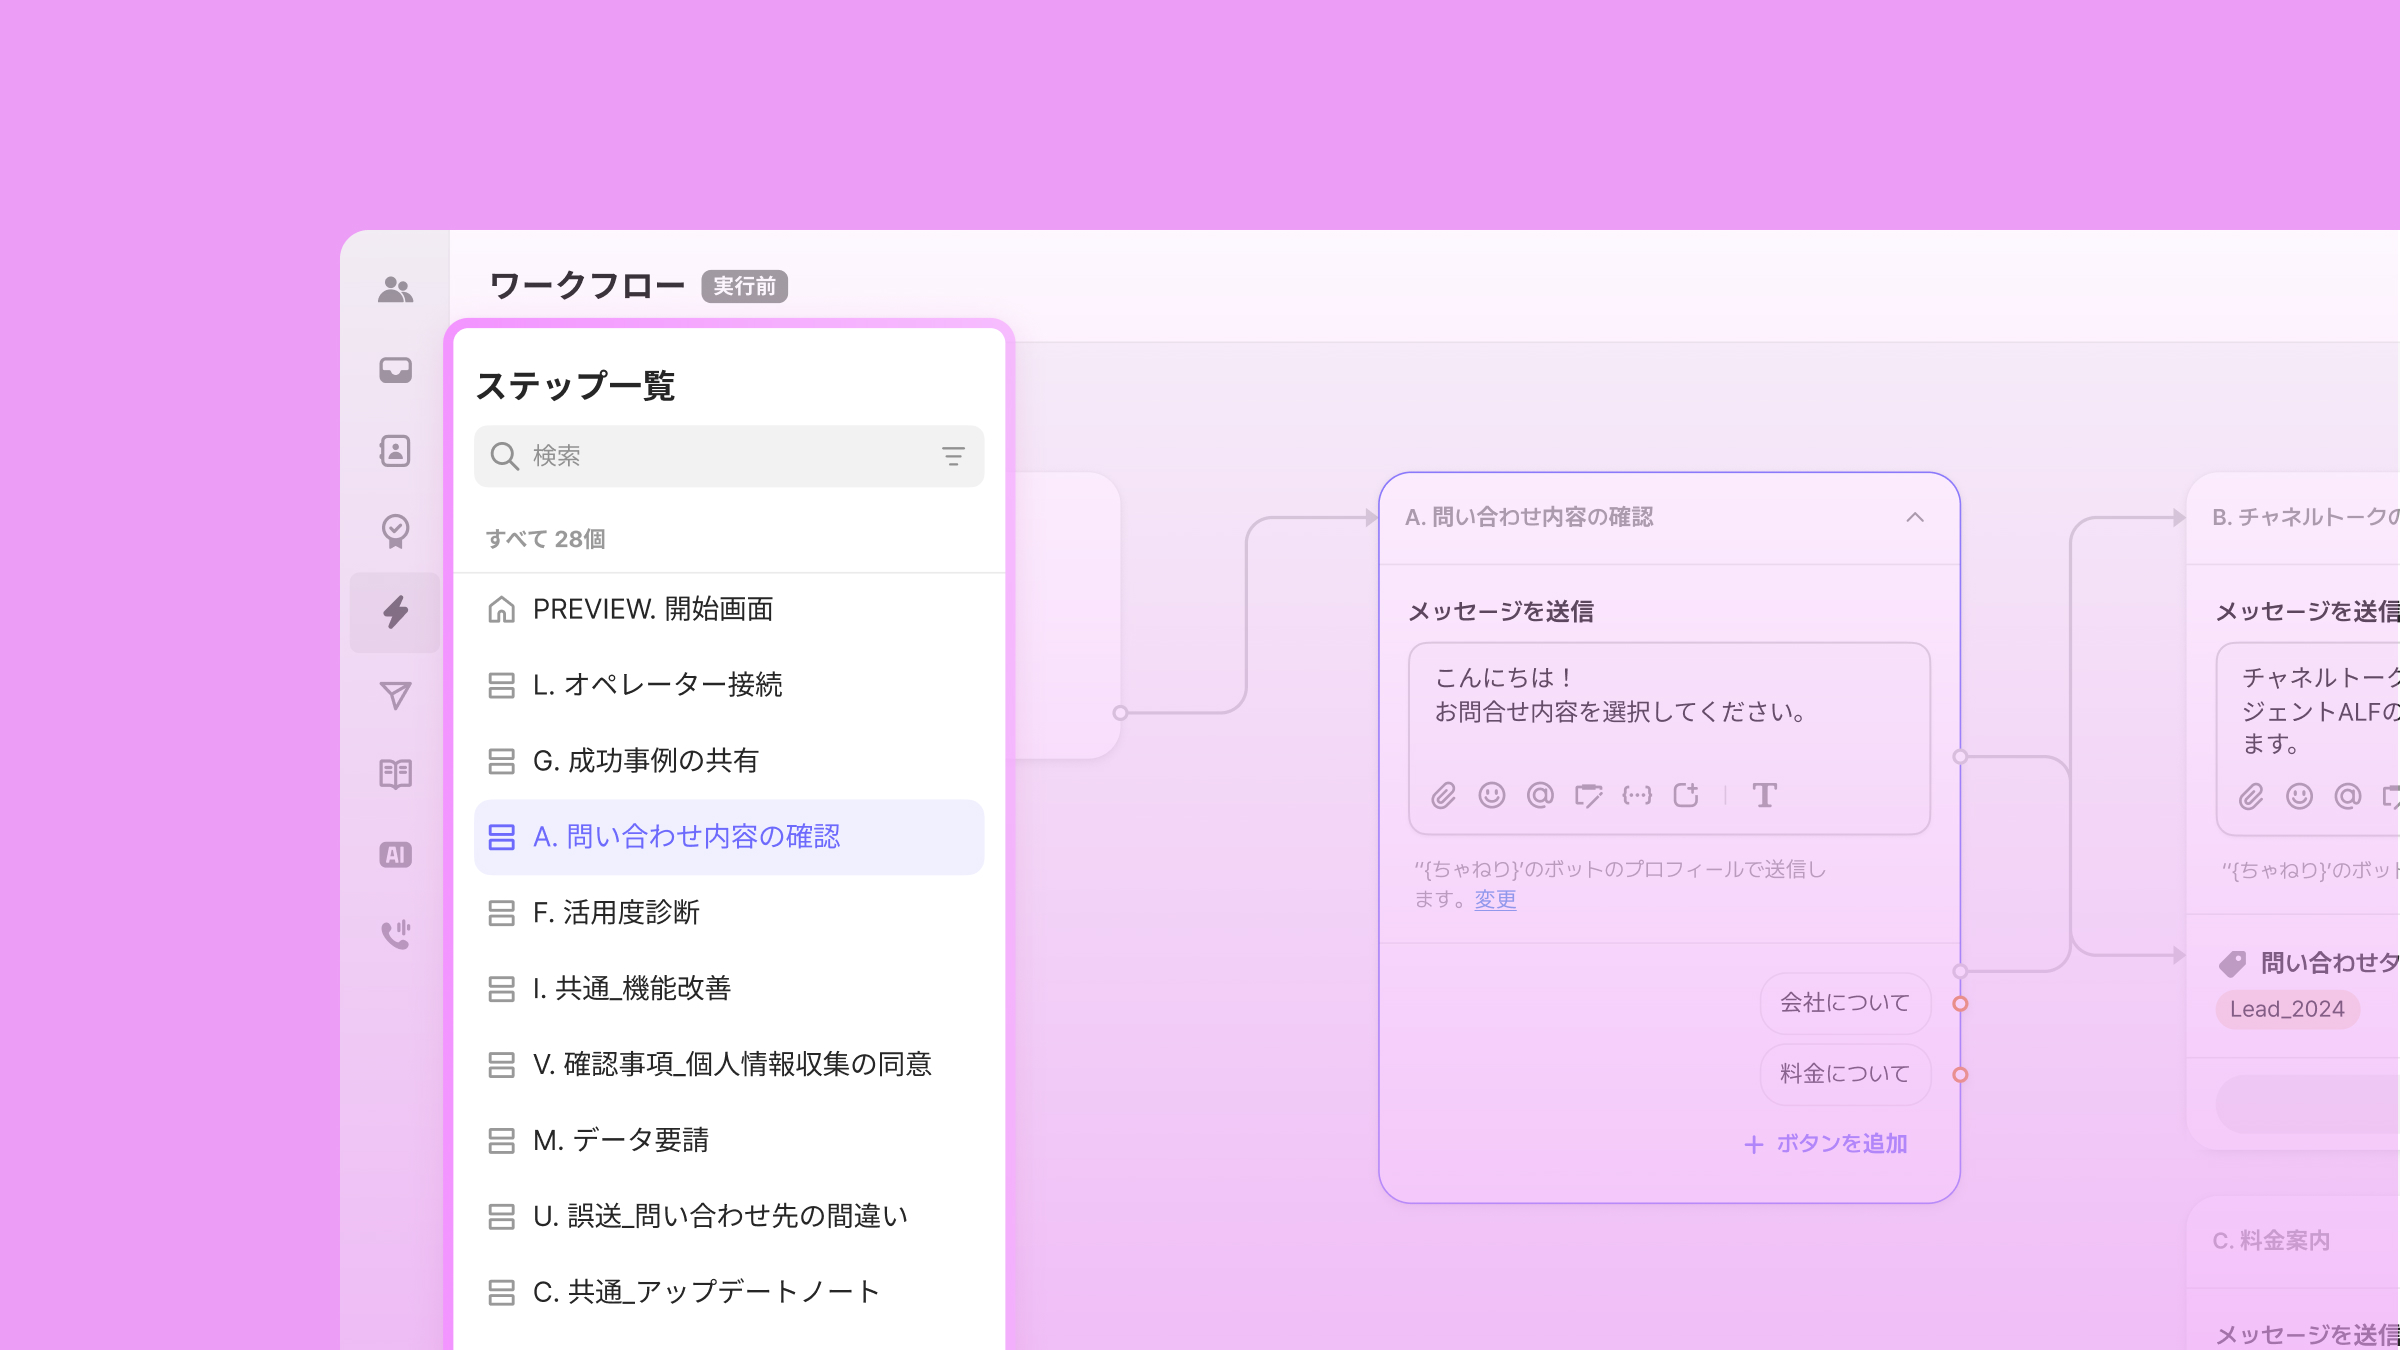The height and width of the screenshot is (1350, 2400).
Task: Select F. 活用度診断 step in list
Action: (x=616, y=913)
